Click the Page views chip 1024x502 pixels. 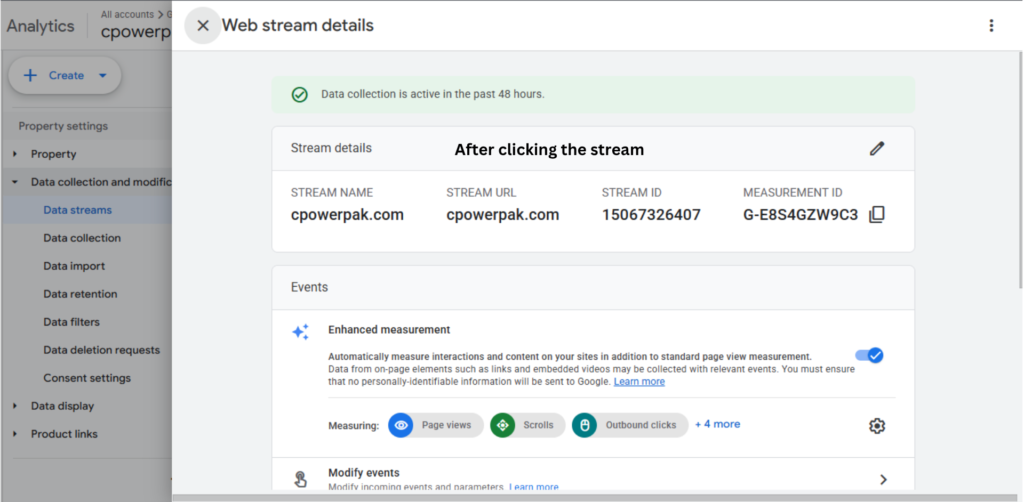(436, 425)
